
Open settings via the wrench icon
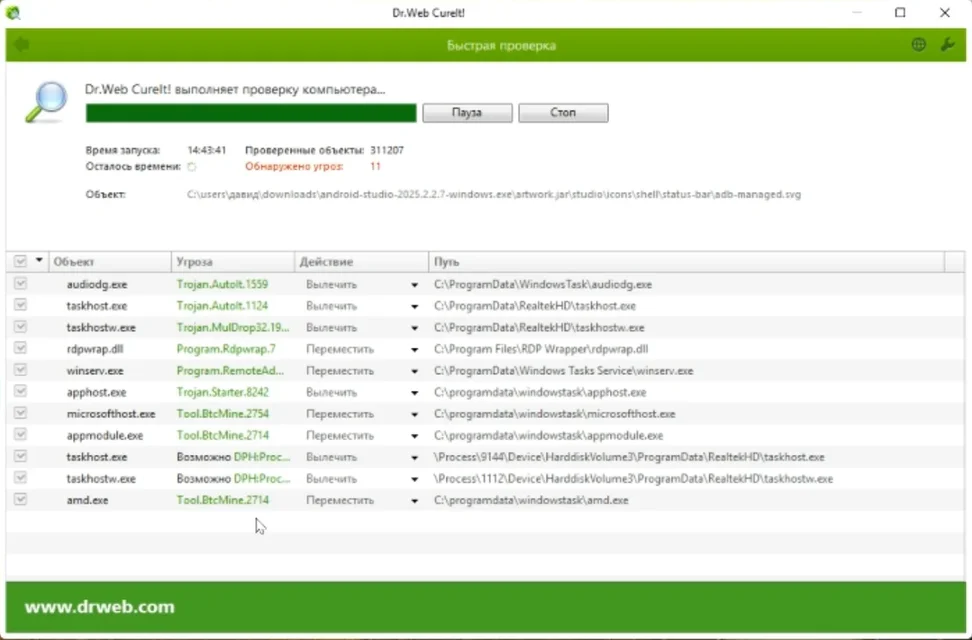[x=948, y=45]
